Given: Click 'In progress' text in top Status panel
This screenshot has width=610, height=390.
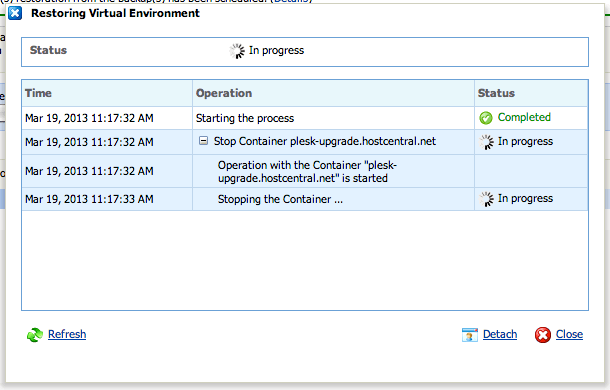Looking at the screenshot, I should (x=276, y=51).
